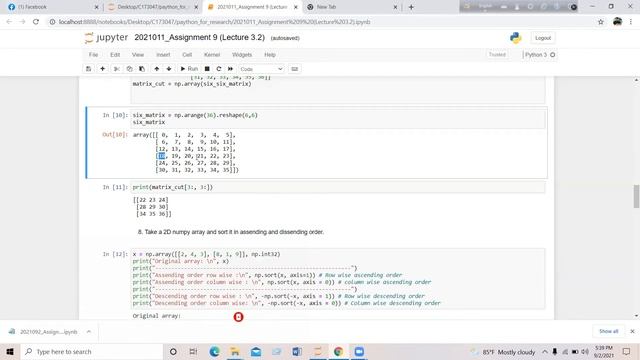Image resolution: width=640 pixels, height=360 pixels.
Task: Copy selected cells icon
Action: coord(129,69)
